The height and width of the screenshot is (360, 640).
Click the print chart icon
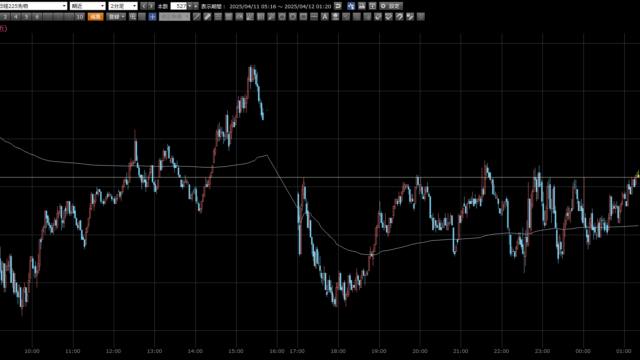pyautogui.click(x=362, y=6)
